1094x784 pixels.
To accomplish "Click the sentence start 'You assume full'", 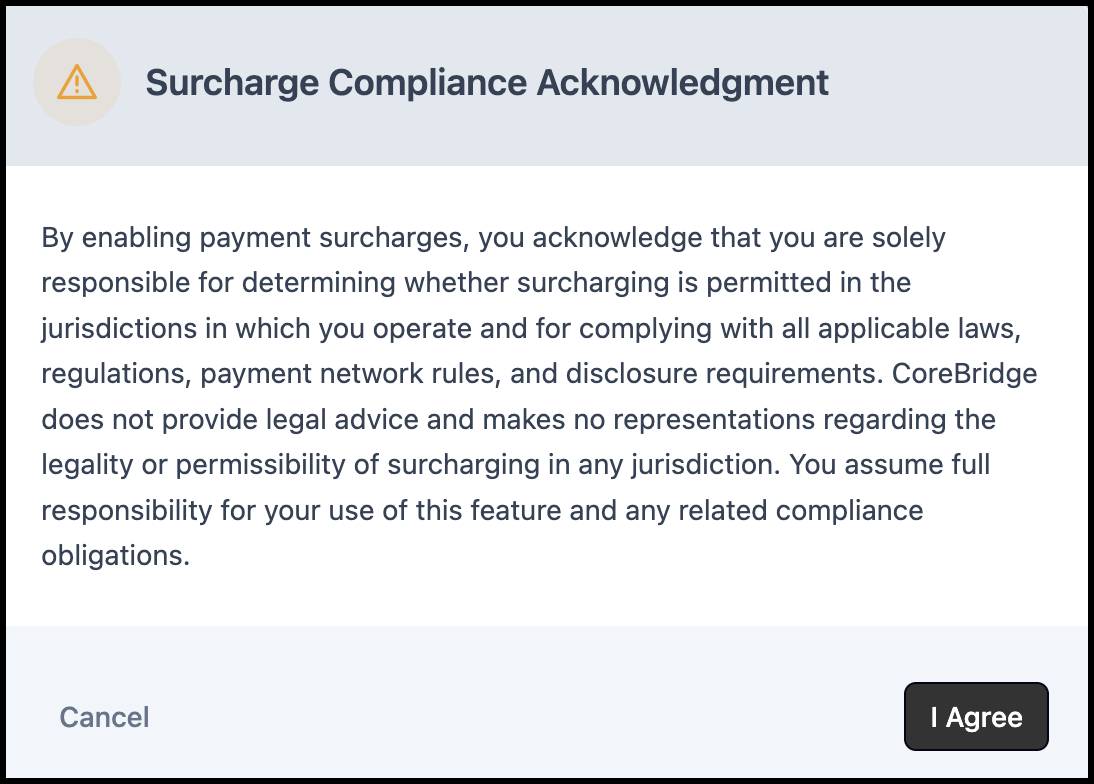I will 890,465.
